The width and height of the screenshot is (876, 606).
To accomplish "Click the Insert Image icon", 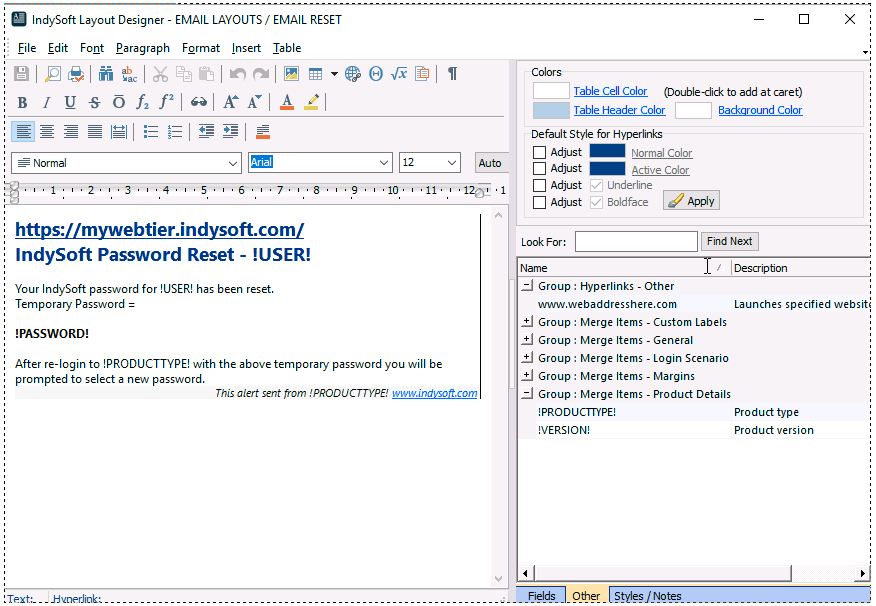I will tap(291, 74).
